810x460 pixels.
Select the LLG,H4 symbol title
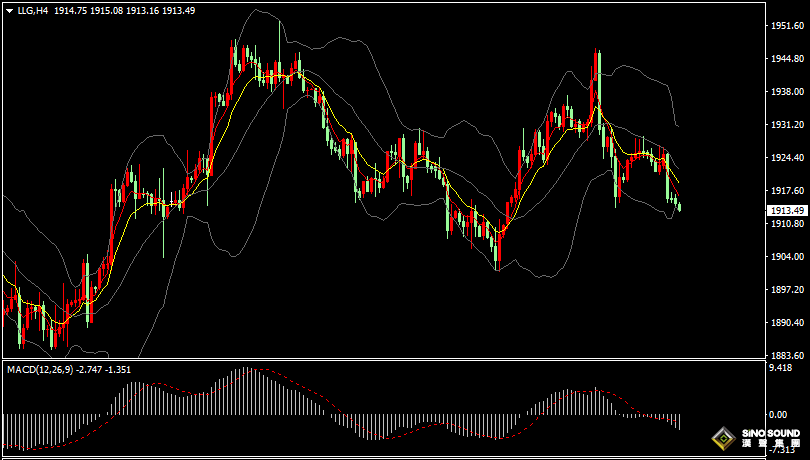point(33,10)
